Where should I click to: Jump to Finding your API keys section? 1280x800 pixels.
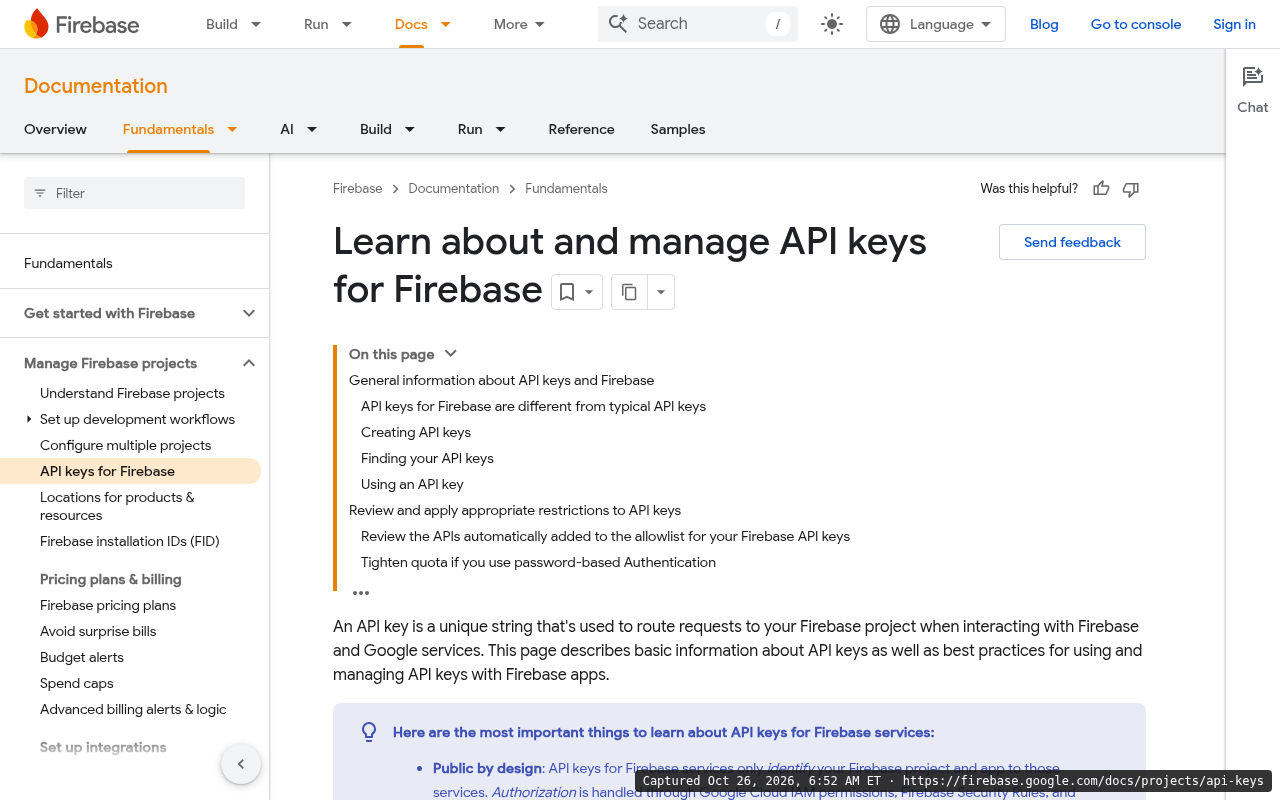click(427, 458)
